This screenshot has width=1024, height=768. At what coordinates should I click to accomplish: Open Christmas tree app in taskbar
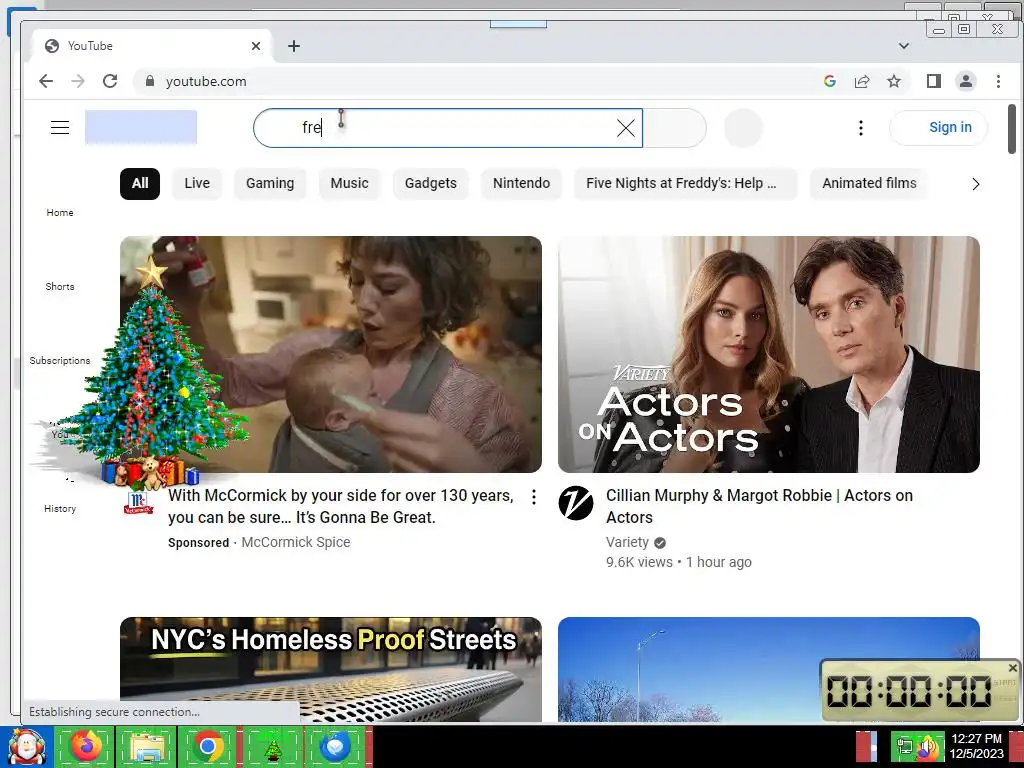273,747
